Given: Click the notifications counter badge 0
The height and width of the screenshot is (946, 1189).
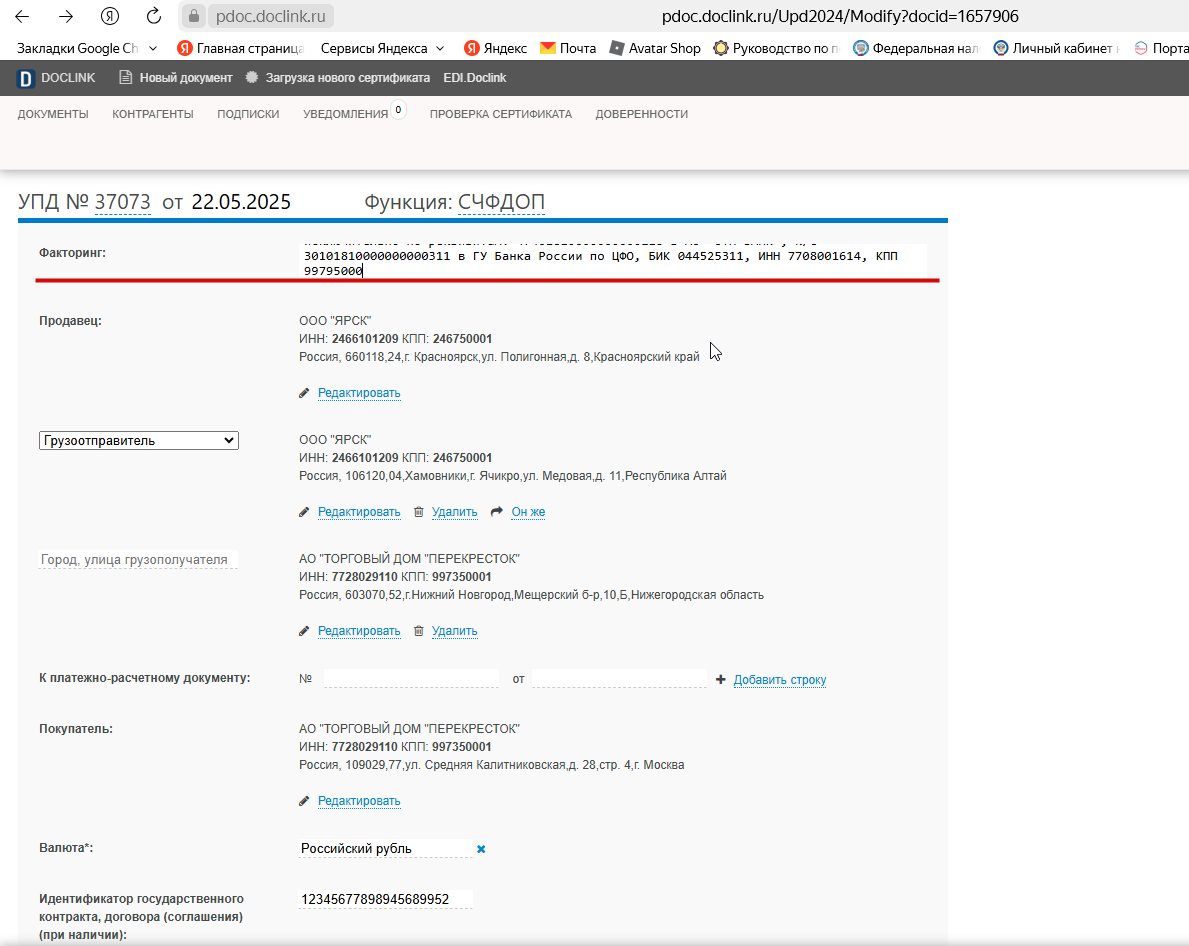Looking at the screenshot, I should click(x=398, y=110).
